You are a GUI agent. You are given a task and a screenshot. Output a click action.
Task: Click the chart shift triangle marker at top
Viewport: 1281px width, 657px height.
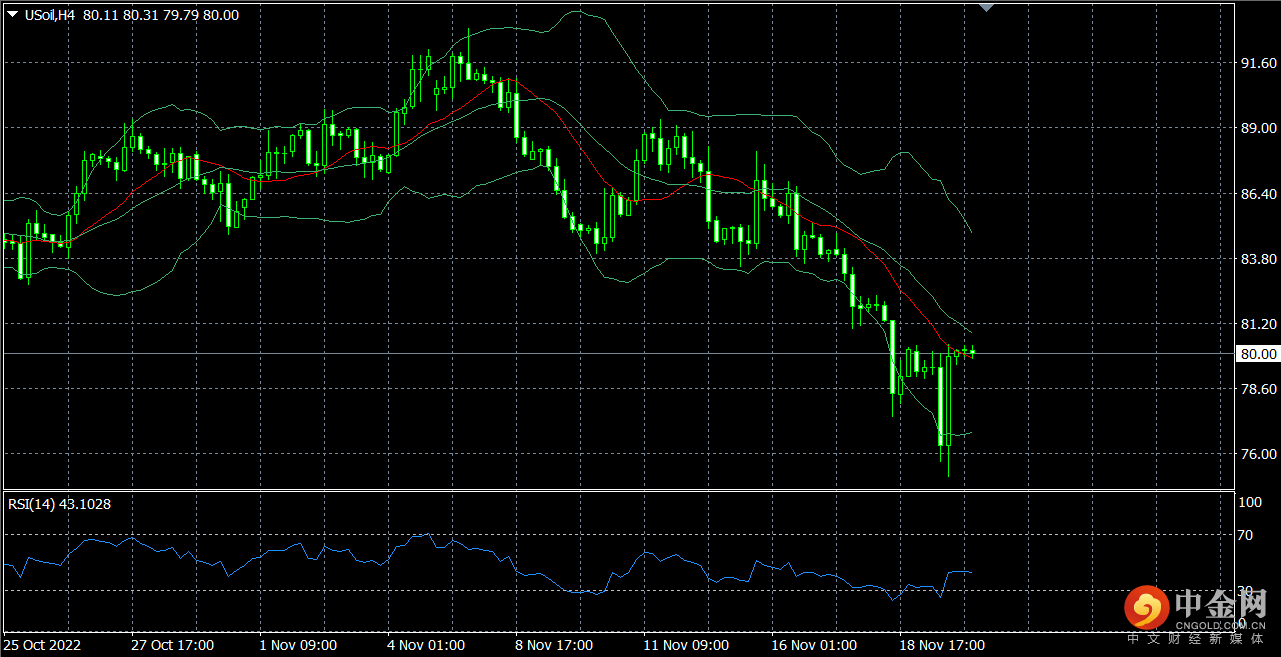pyautogui.click(x=987, y=7)
